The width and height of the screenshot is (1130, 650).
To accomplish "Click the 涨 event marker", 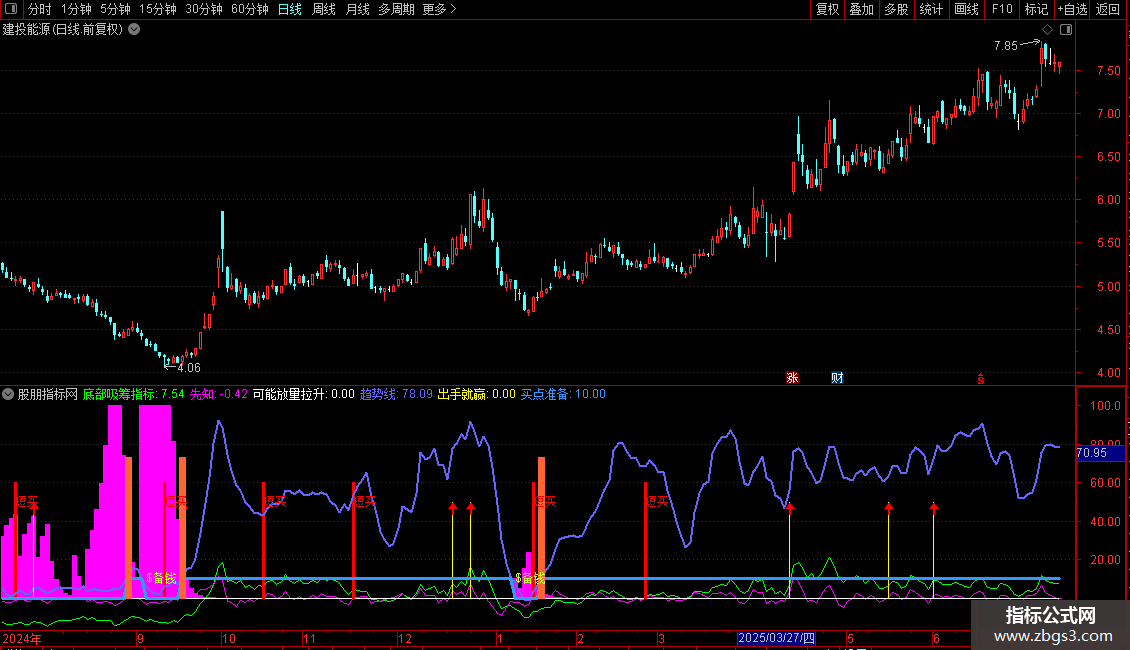I will click(x=792, y=378).
